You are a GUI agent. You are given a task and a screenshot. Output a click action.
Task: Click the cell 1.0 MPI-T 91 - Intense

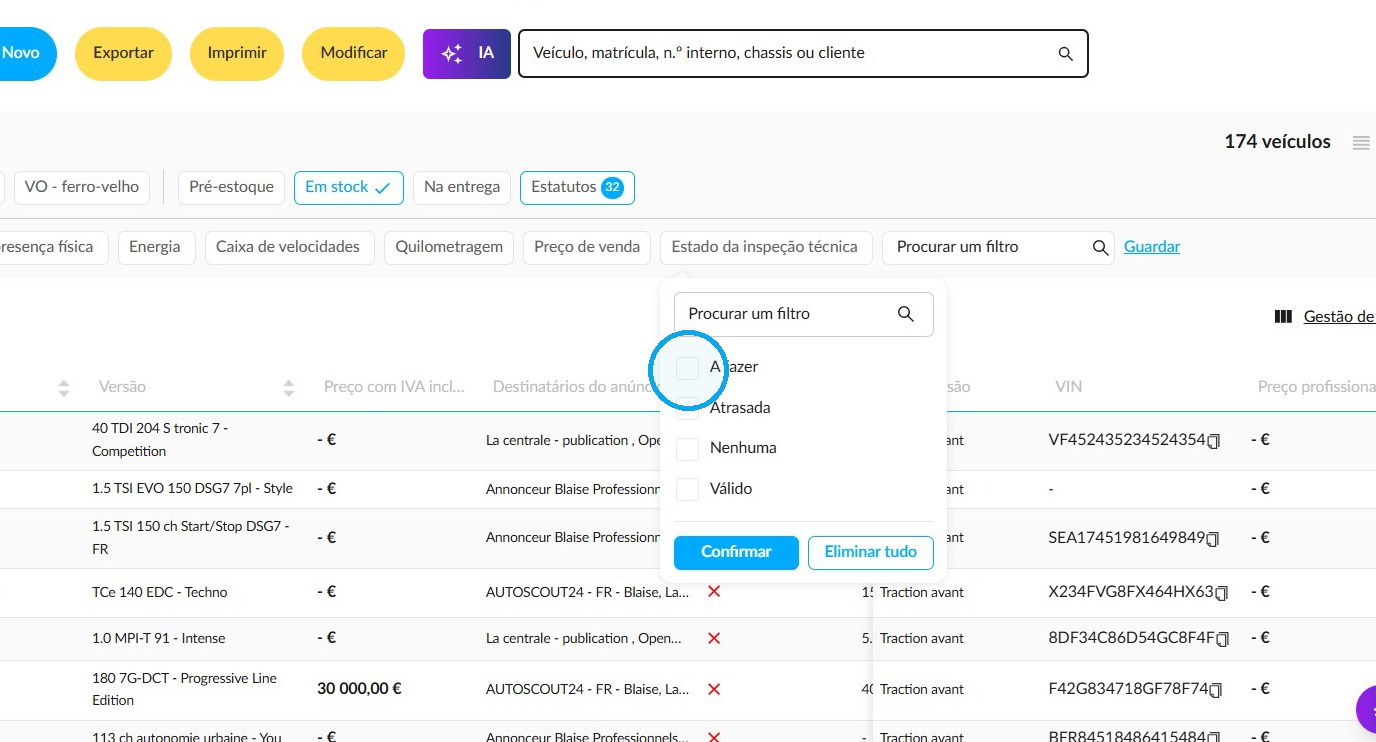pos(159,639)
